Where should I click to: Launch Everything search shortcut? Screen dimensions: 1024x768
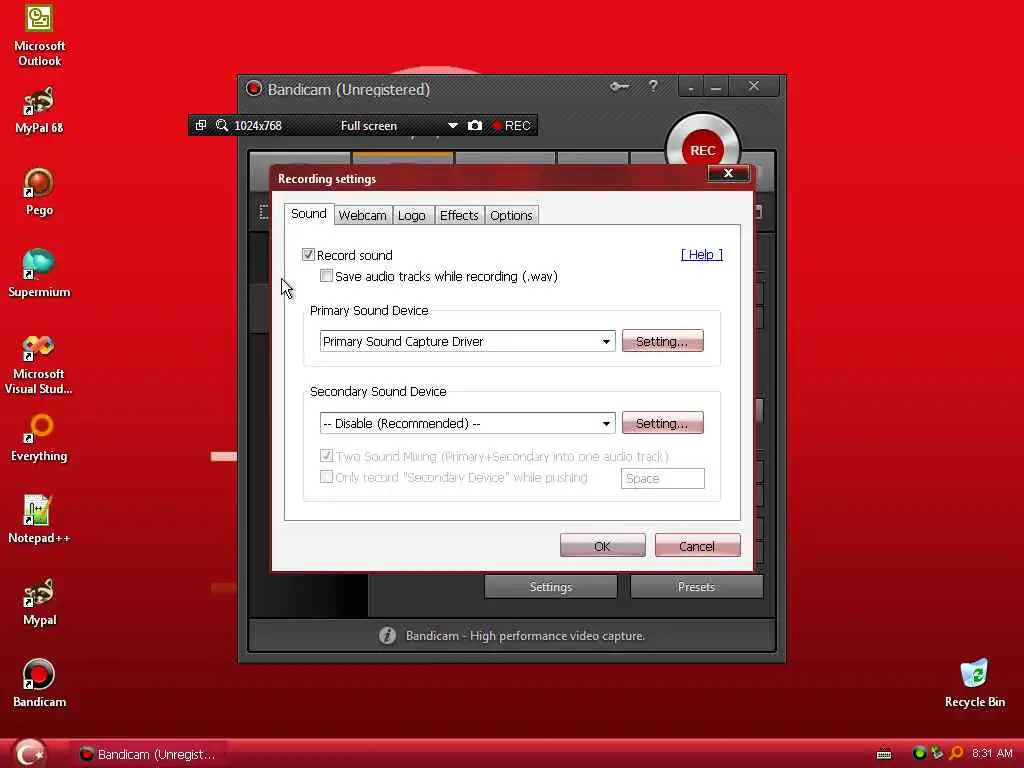pos(39,438)
